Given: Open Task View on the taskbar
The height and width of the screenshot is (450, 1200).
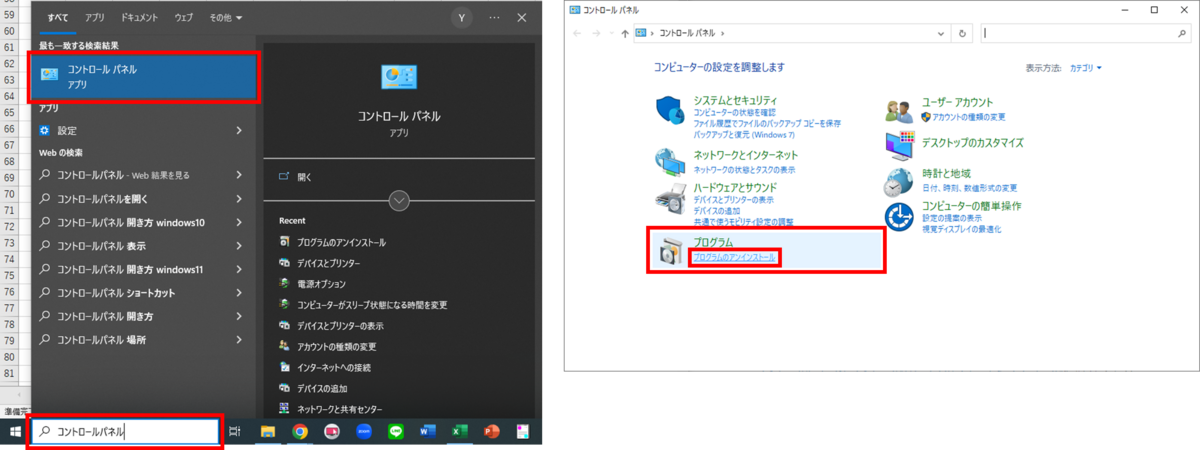Looking at the screenshot, I should pyautogui.click(x=235, y=431).
